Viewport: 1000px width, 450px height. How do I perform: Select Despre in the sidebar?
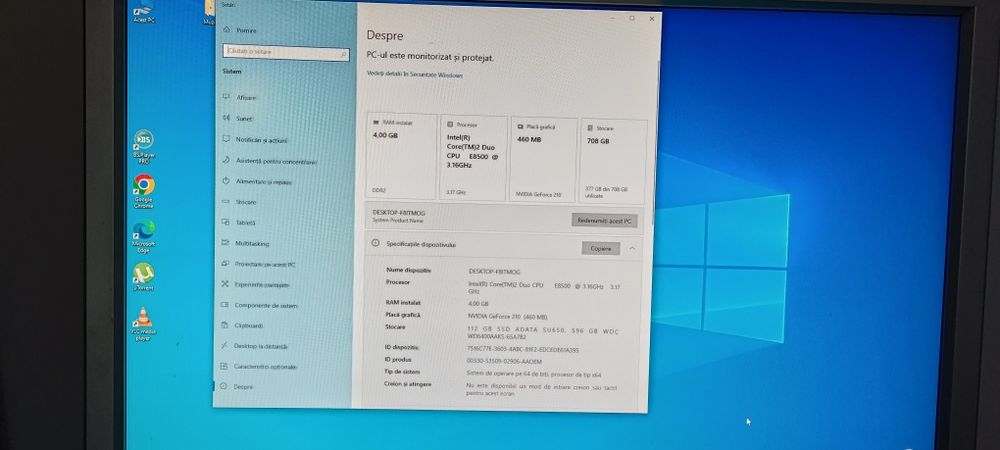coord(243,387)
